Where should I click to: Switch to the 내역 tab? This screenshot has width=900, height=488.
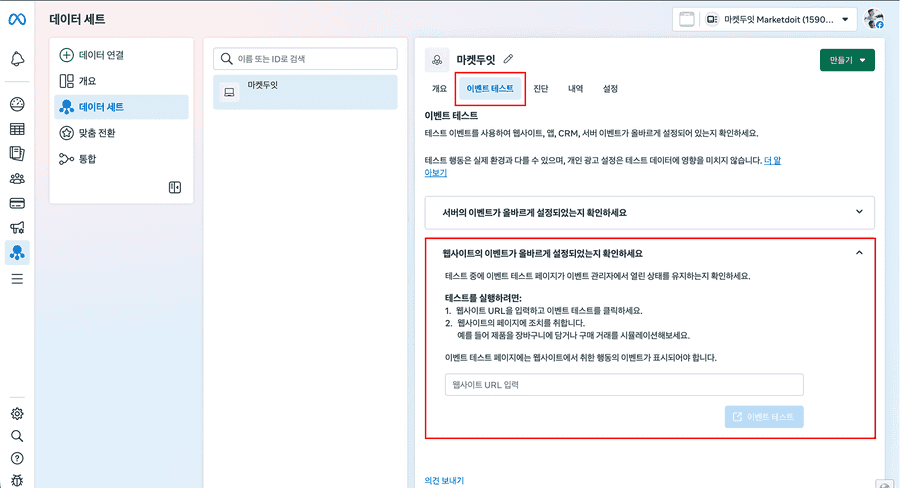(x=575, y=88)
